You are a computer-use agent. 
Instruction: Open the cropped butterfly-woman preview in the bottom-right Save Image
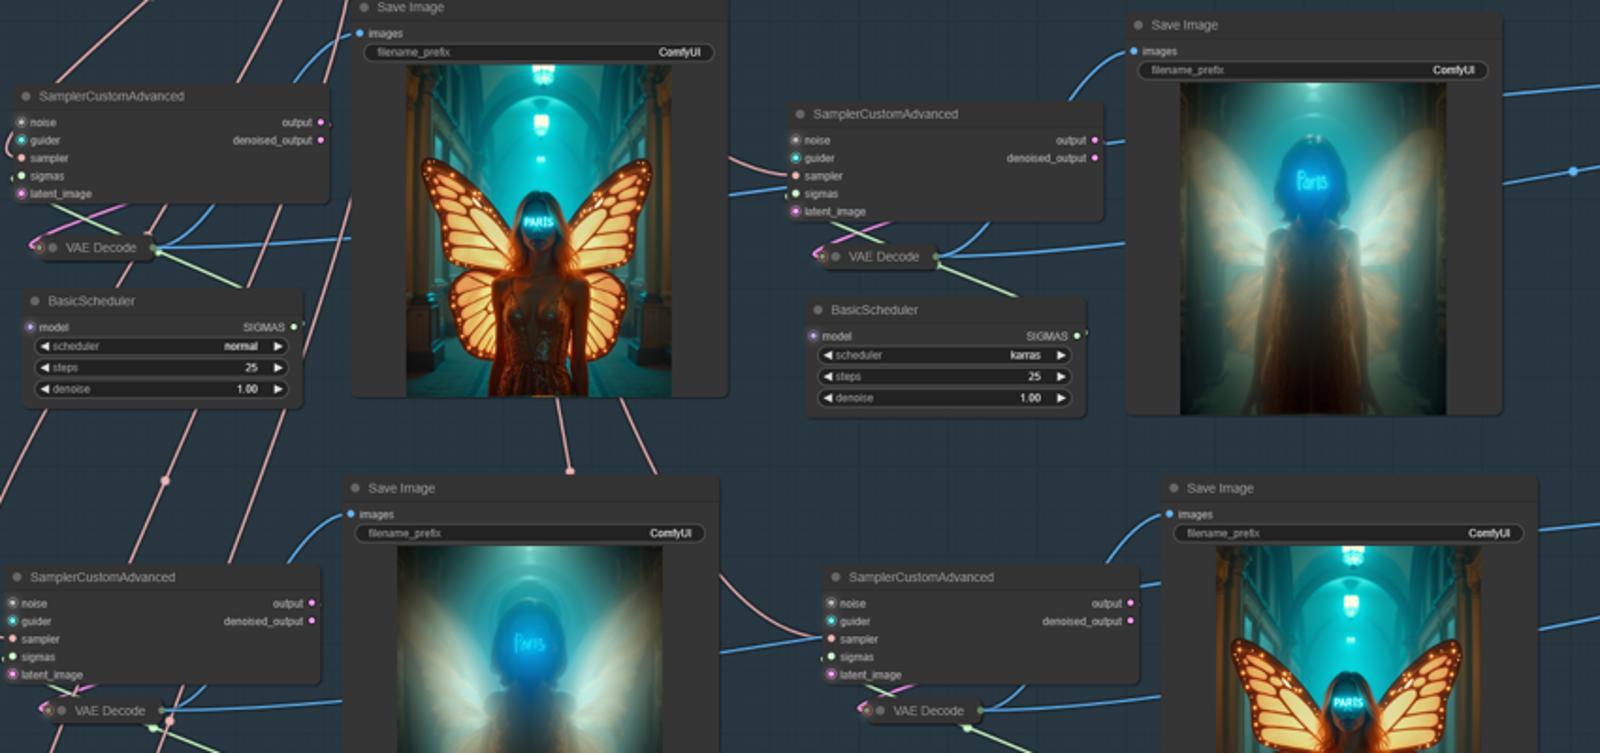pyautogui.click(x=1349, y=649)
